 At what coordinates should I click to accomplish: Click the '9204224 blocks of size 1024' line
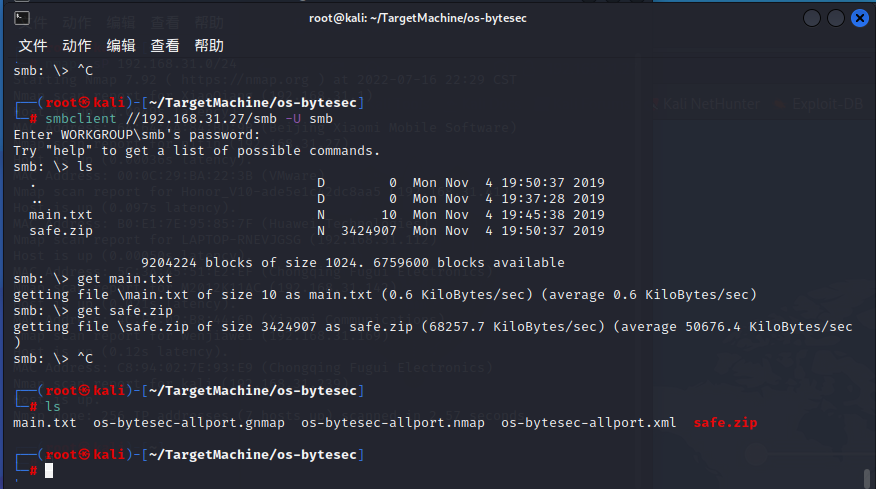(x=353, y=263)
